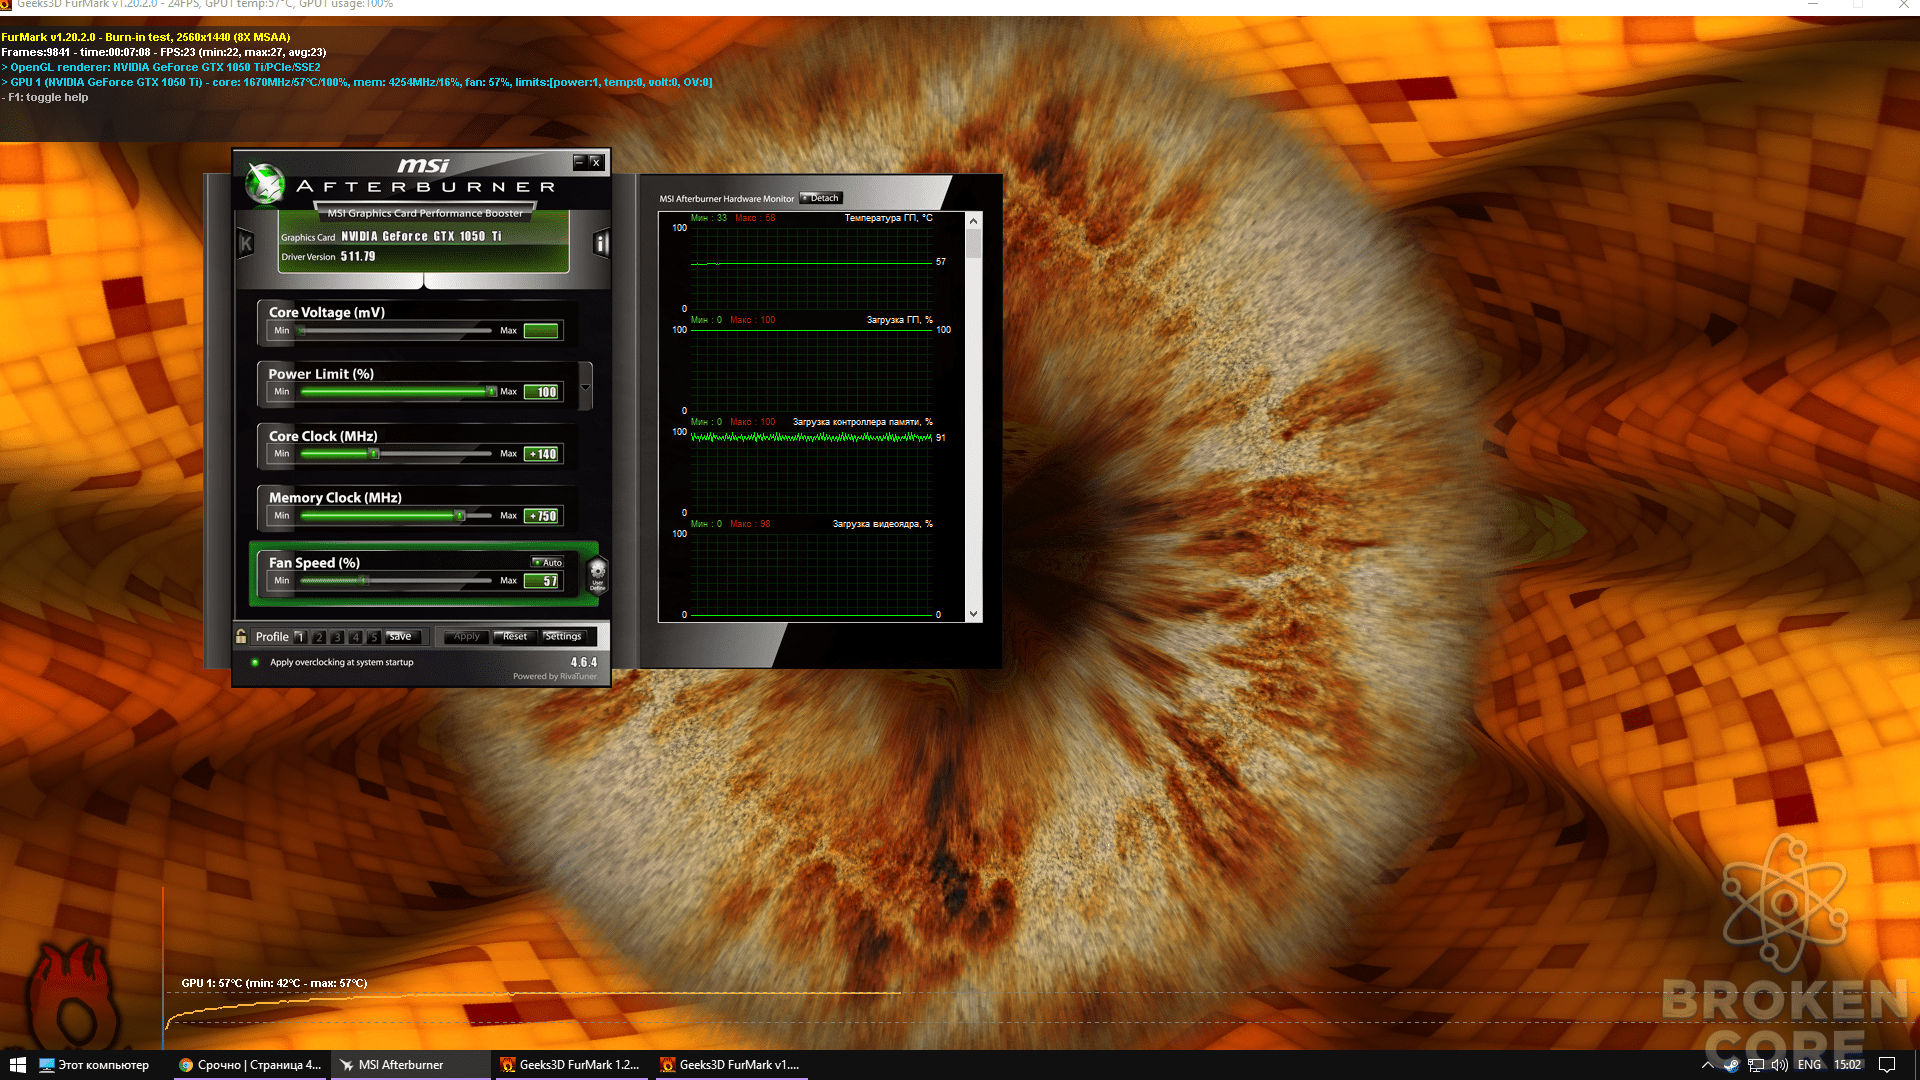Image resolution: width=1920 pixels, height=1080 pixels.
Task: Click the Reset button
Action: (514, 636)
